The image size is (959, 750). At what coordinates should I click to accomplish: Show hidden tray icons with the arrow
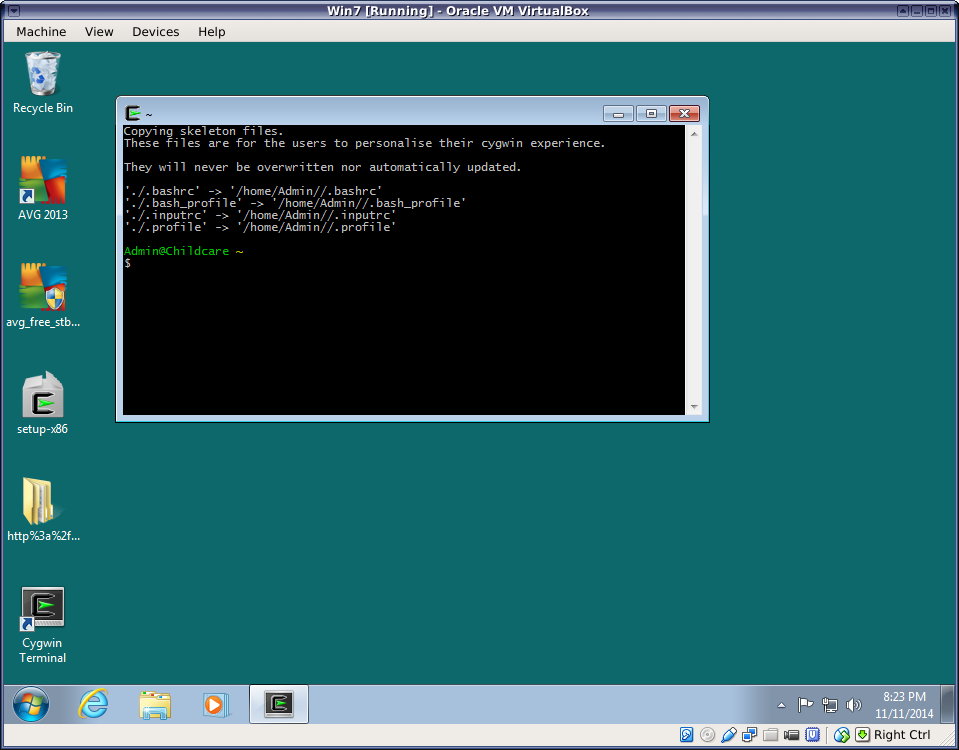pos(781,705)
